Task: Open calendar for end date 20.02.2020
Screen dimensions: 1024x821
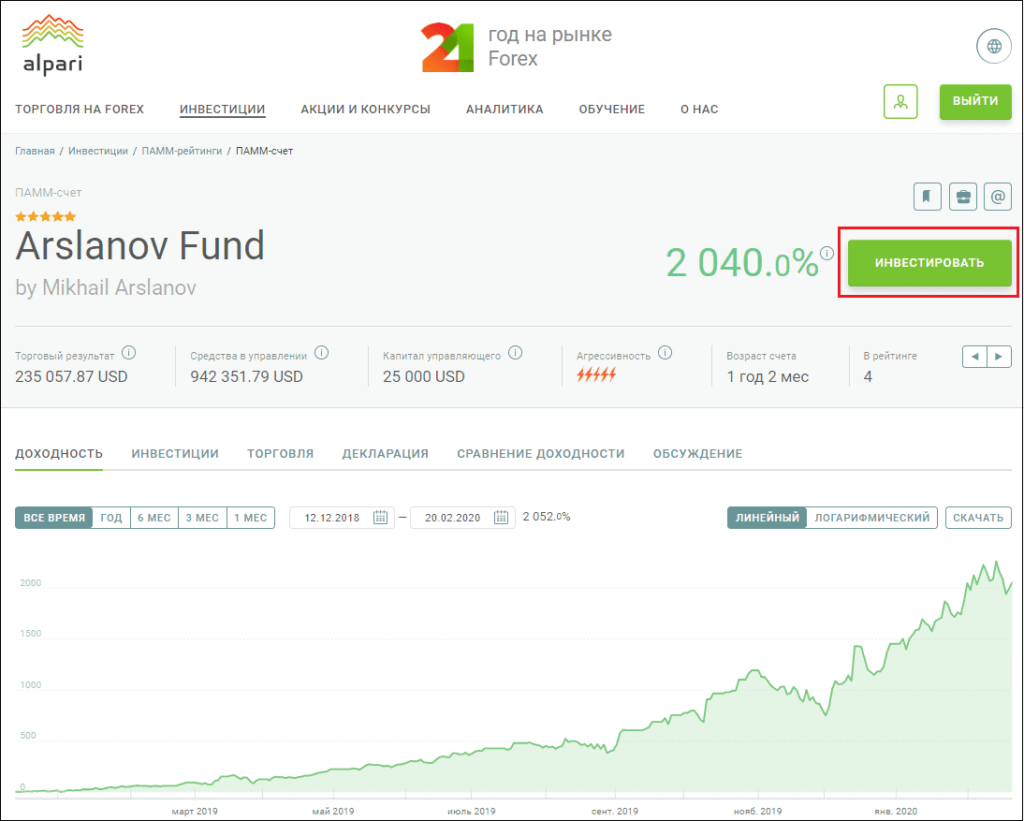Action: tap(501, 517)
